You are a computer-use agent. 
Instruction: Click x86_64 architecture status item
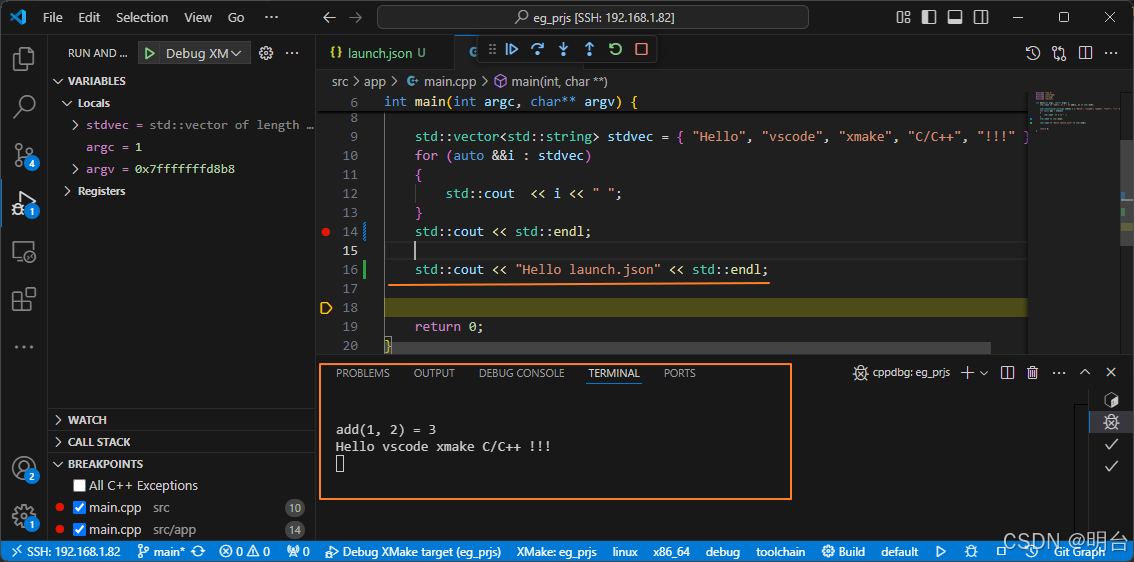click(x=672, y=552)
